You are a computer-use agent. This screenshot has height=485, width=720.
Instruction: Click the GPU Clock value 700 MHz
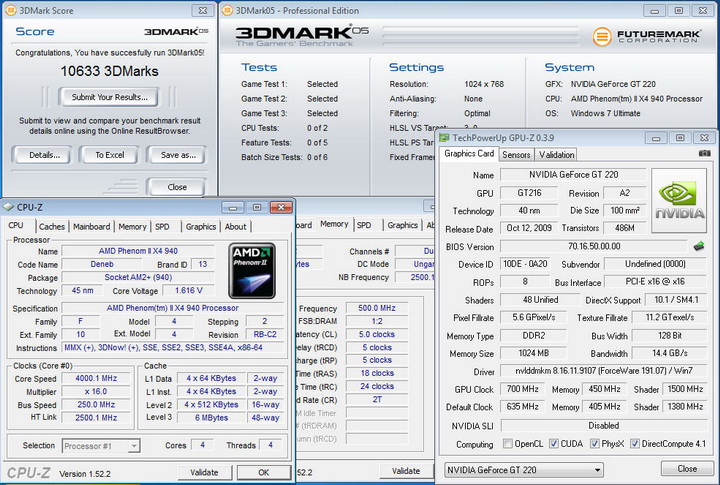pos(523,389)
